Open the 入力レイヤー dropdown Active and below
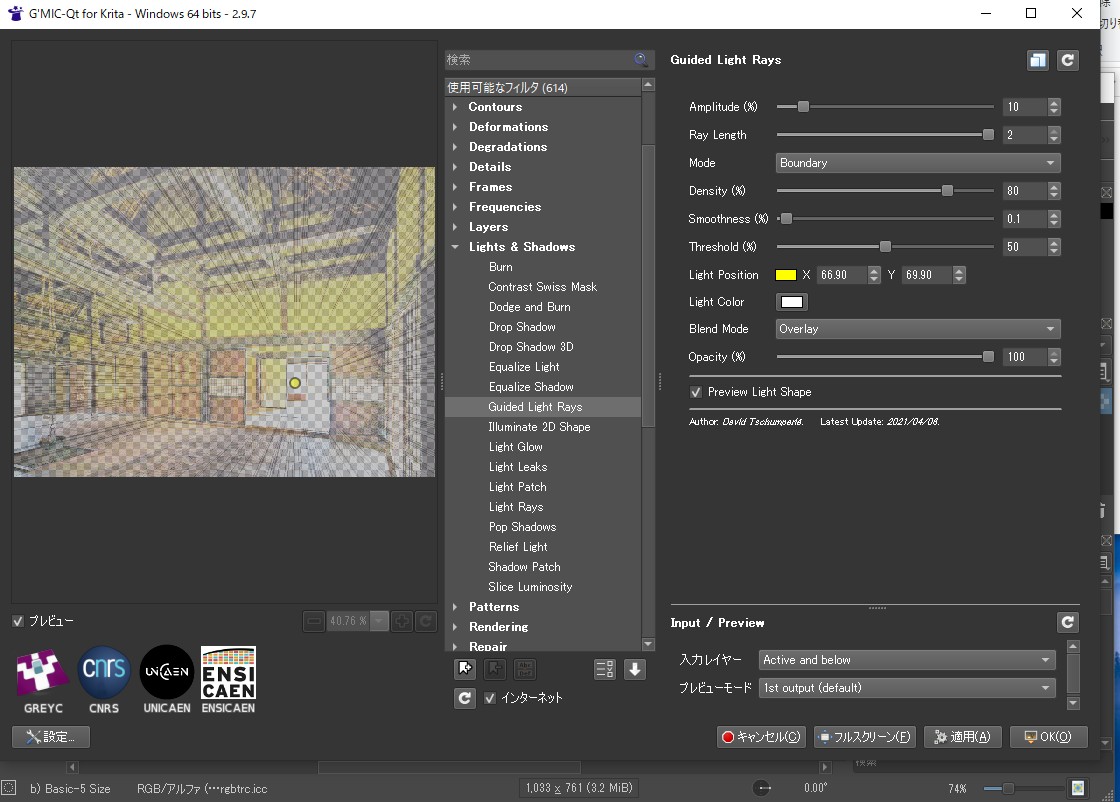Image resolution: width=1120 pixels, height=802 pixels. pos(907,660)
